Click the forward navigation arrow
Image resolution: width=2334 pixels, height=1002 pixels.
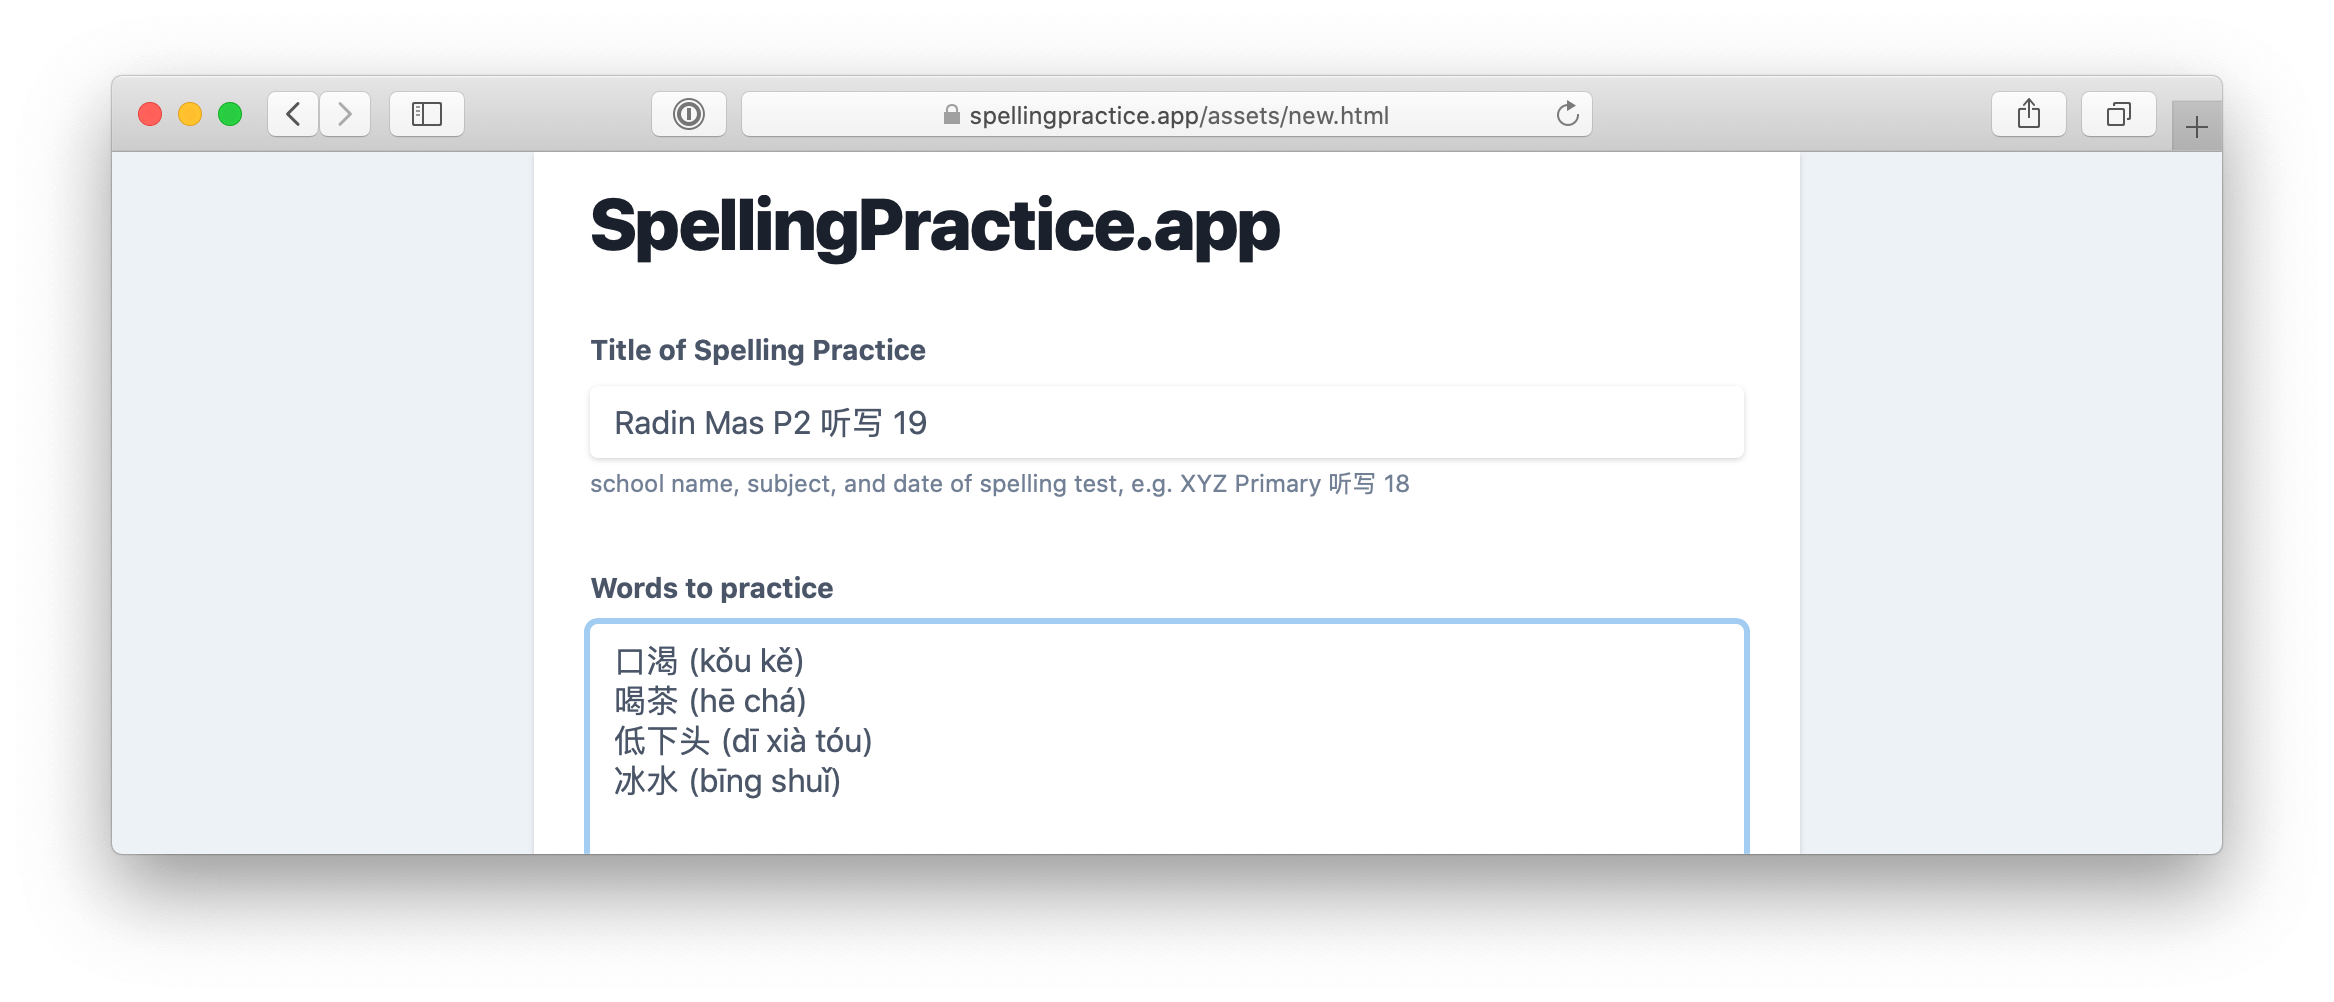345,114
